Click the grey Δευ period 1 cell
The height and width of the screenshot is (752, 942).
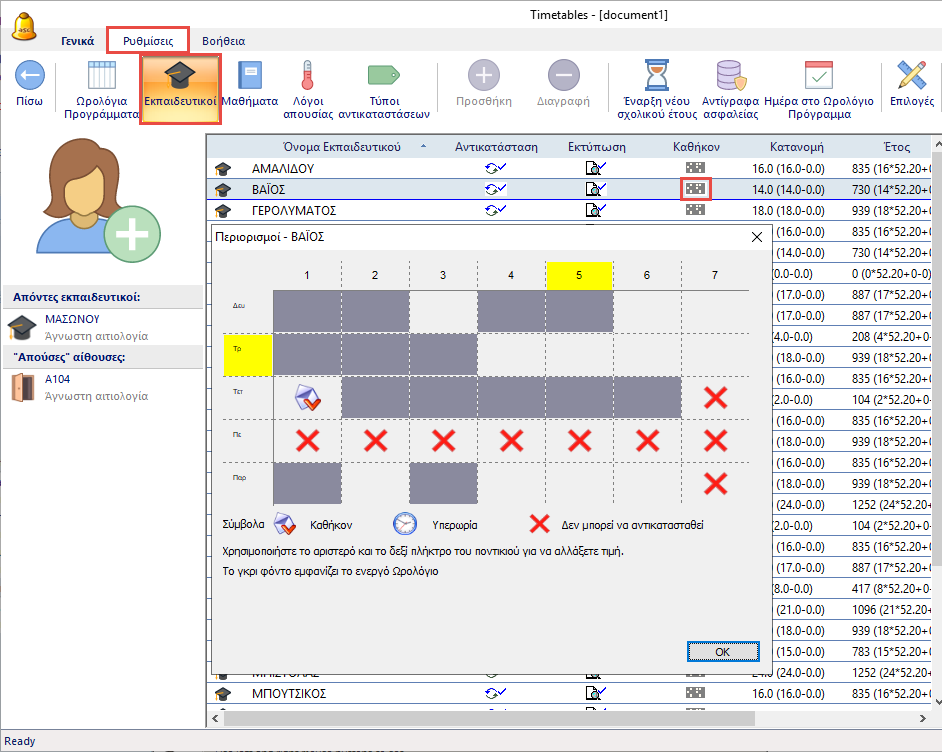click(308, 312)
